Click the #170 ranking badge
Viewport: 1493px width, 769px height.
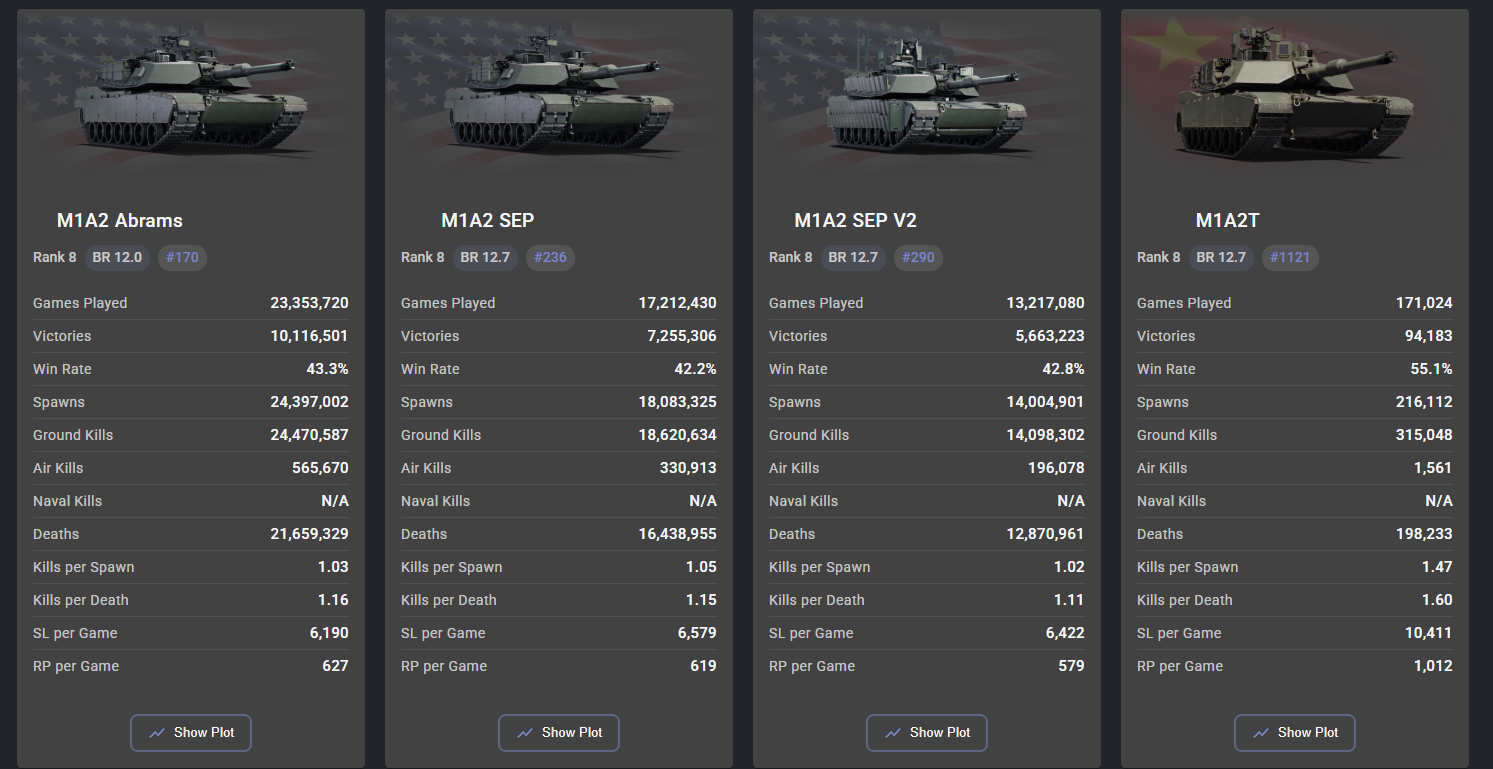pyautogui.click(x=182, y=258)
